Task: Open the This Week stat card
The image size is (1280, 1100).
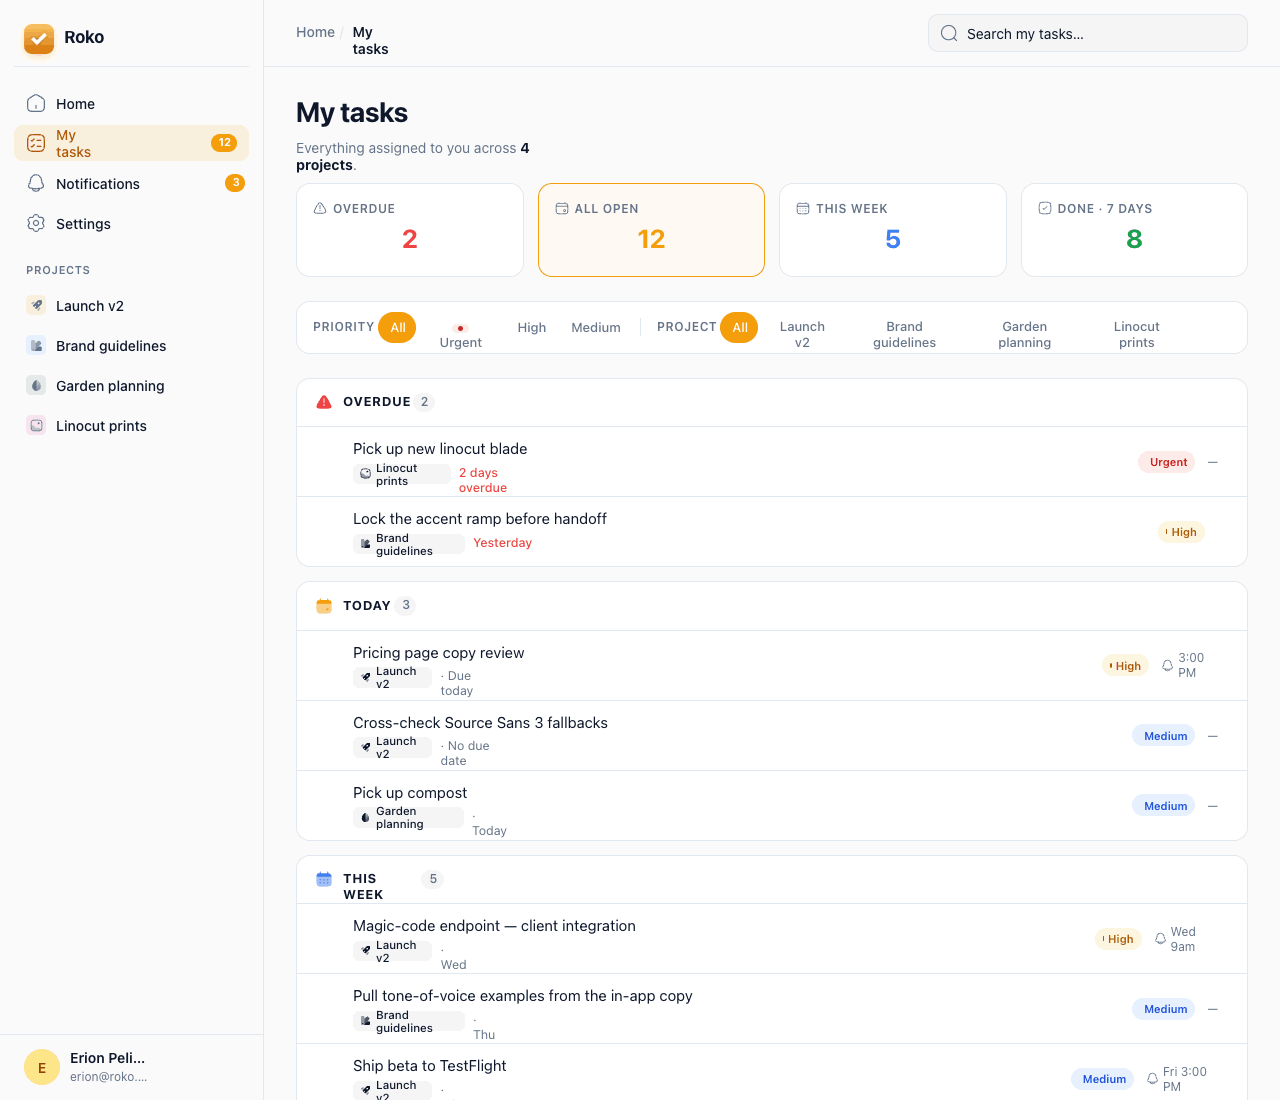Action: click(x=893, y=230)
